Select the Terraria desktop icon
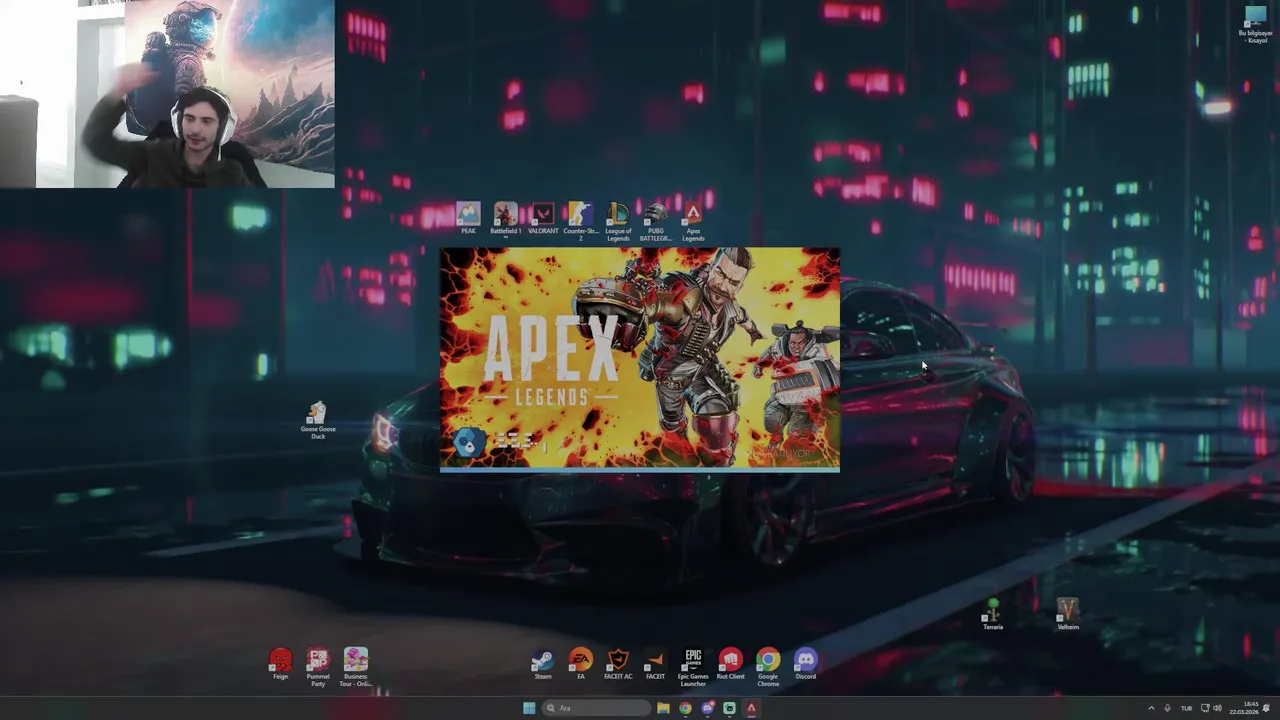This screenshot has height=720, width=1280. coord(992,615)
